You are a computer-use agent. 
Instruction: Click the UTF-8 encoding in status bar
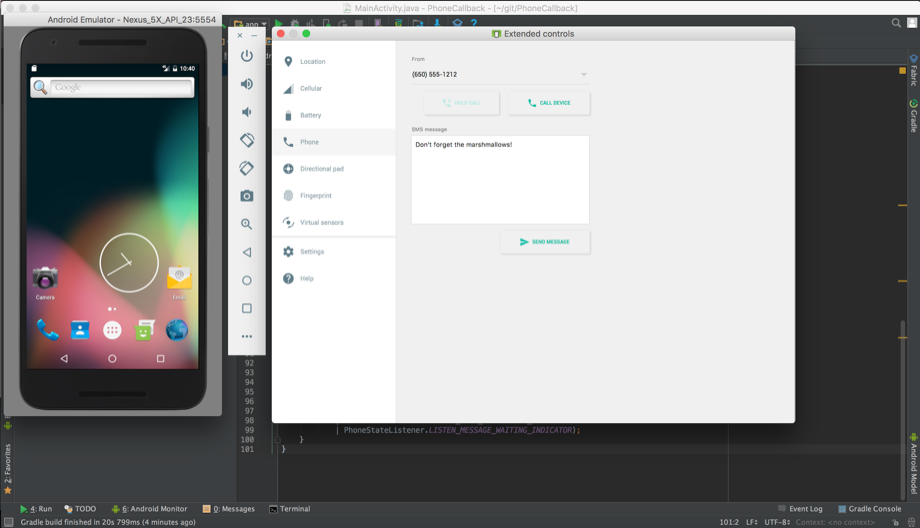click(777, 522)
